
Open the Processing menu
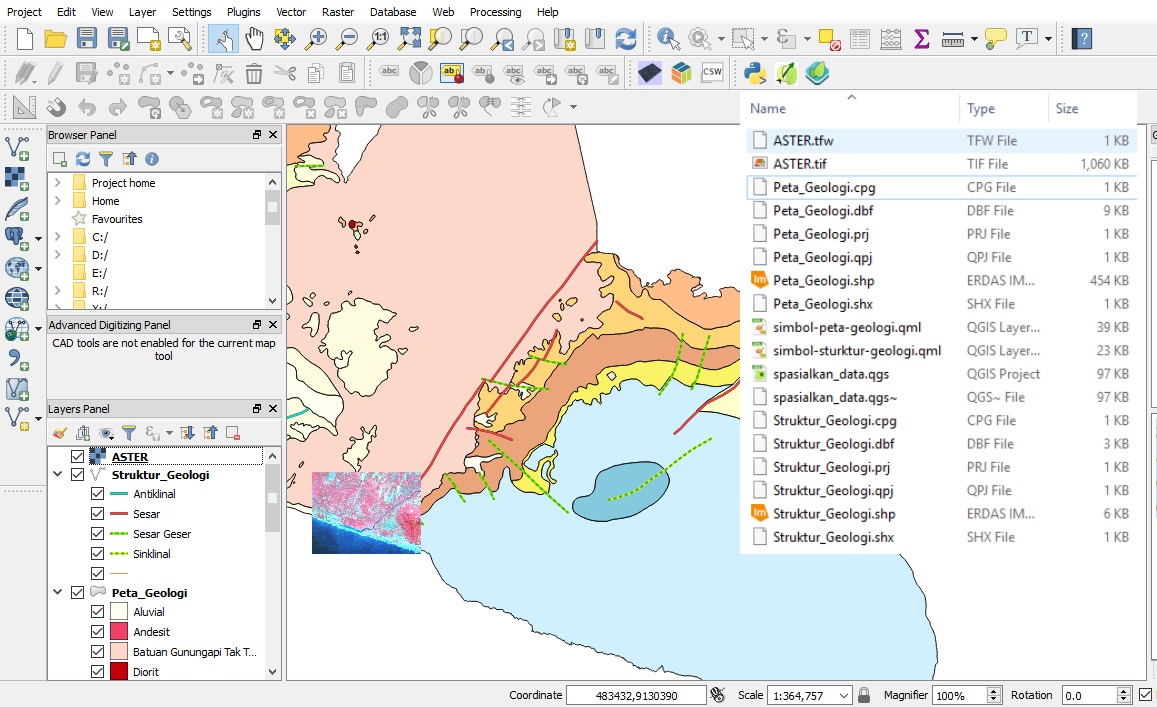click(x=496, y=12)
